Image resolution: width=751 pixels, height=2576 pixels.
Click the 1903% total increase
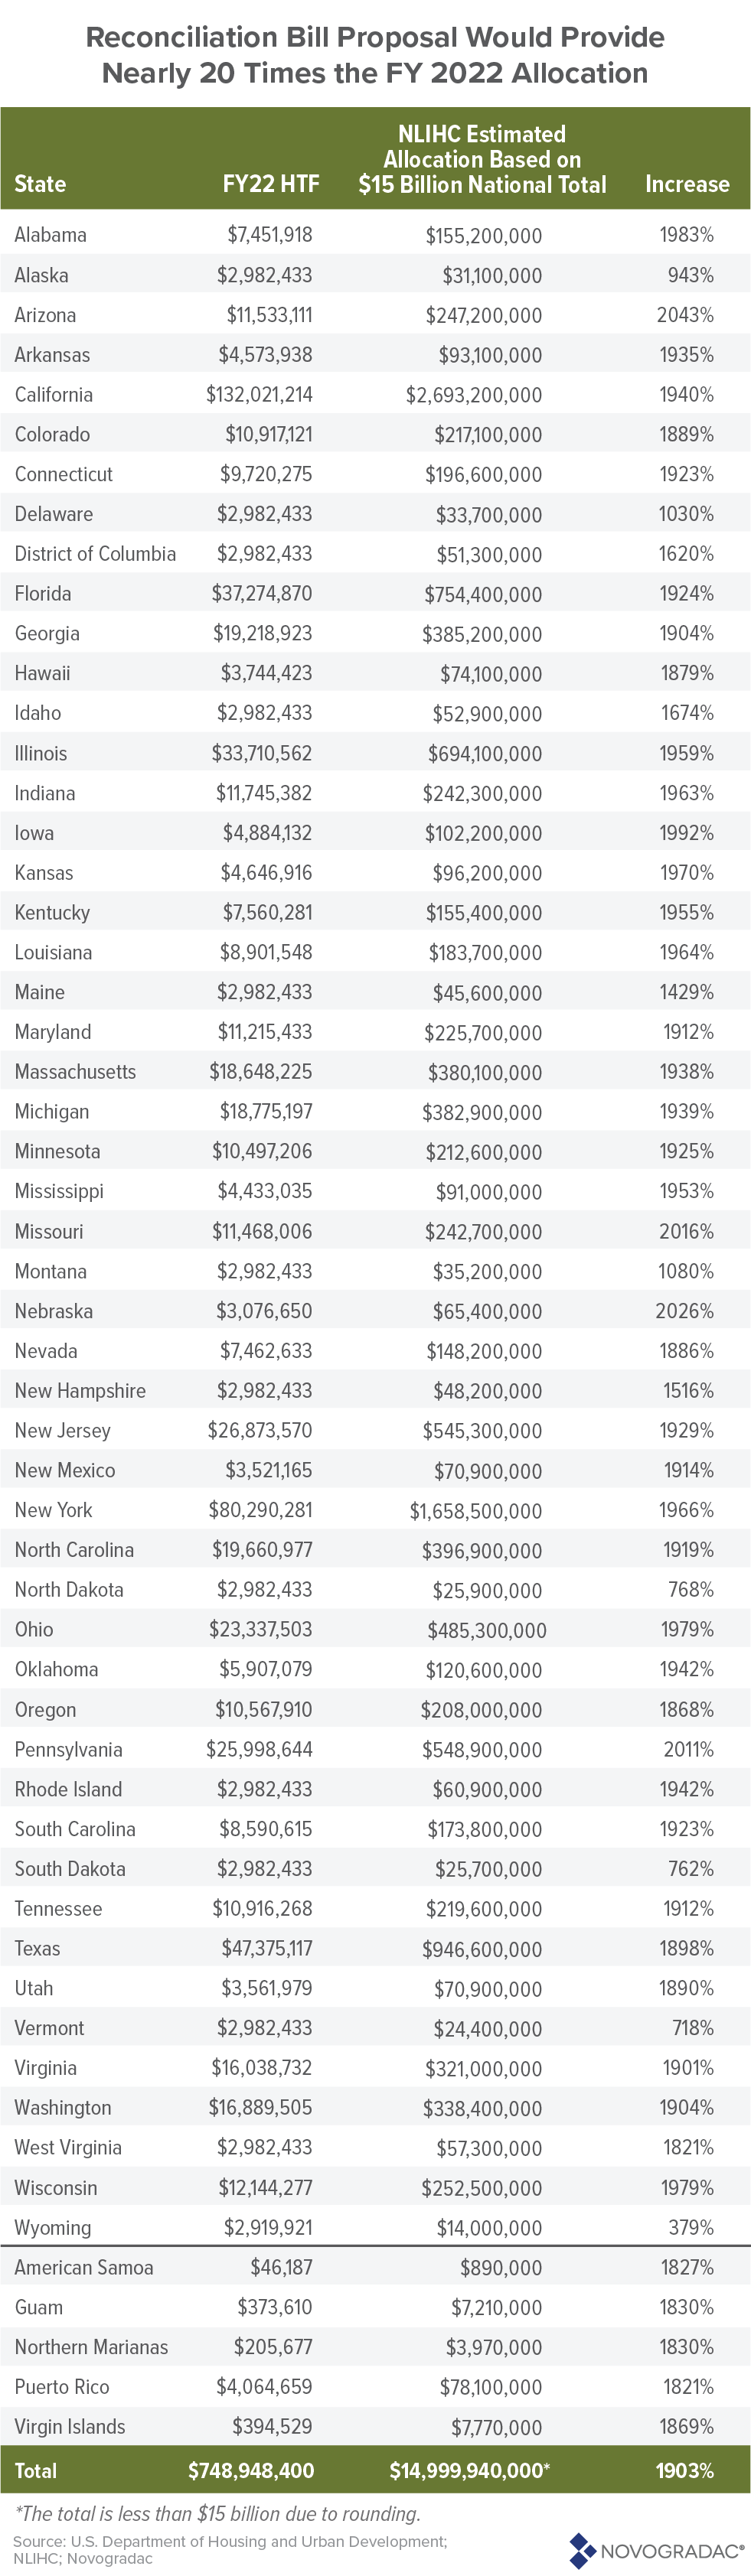[685, 2471]
